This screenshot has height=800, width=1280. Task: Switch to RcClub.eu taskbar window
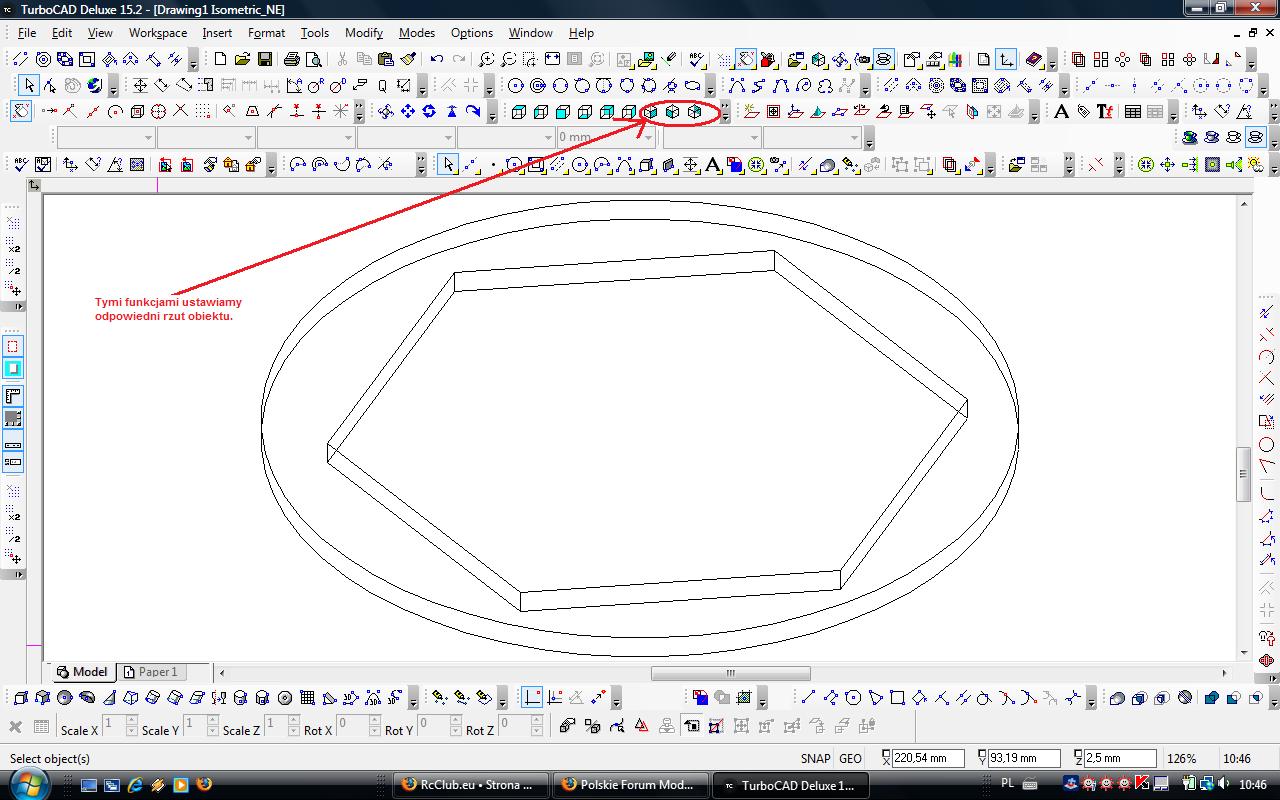tap(471, 785)
